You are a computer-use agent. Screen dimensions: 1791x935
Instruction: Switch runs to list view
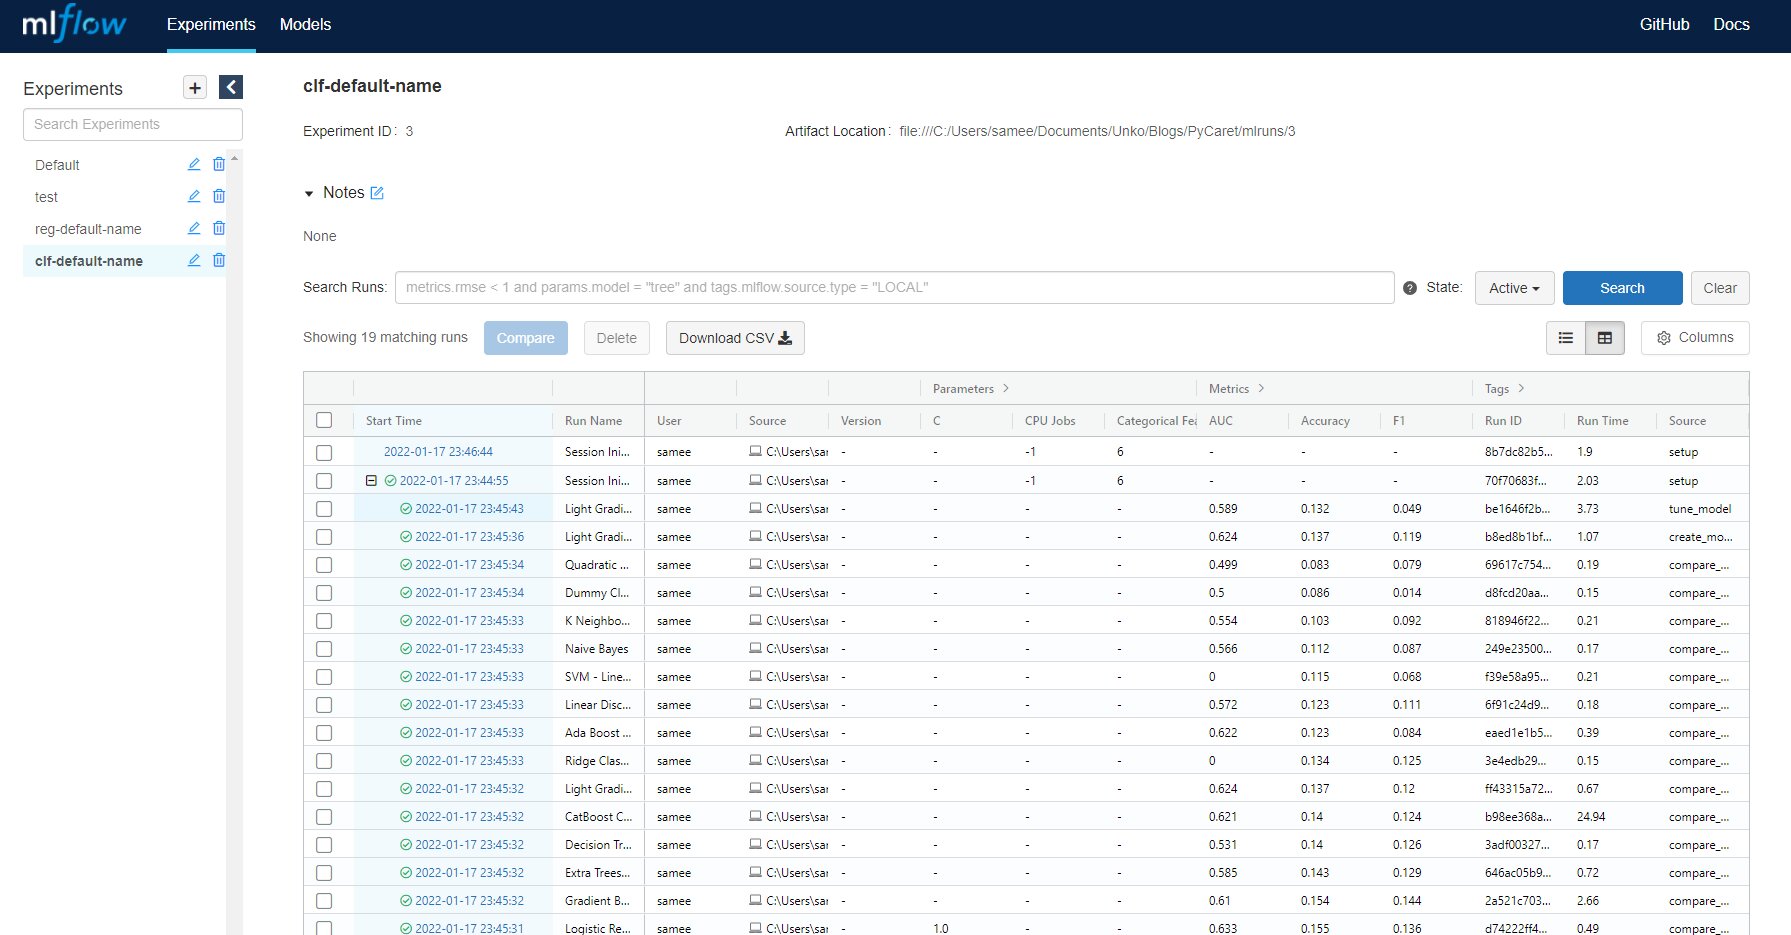pyautogui.click(x=1565, y=338)
